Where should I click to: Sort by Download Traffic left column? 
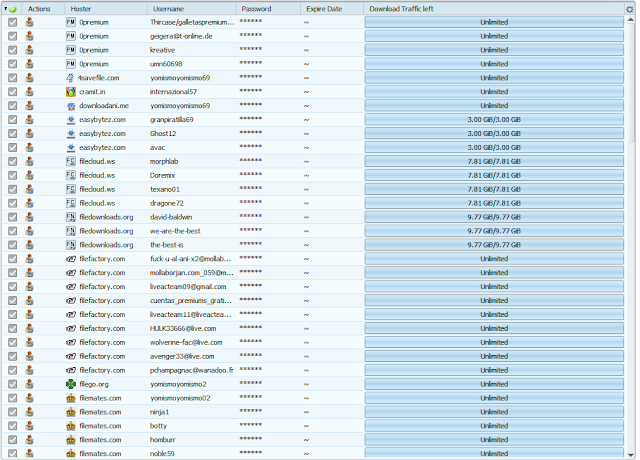494,9
